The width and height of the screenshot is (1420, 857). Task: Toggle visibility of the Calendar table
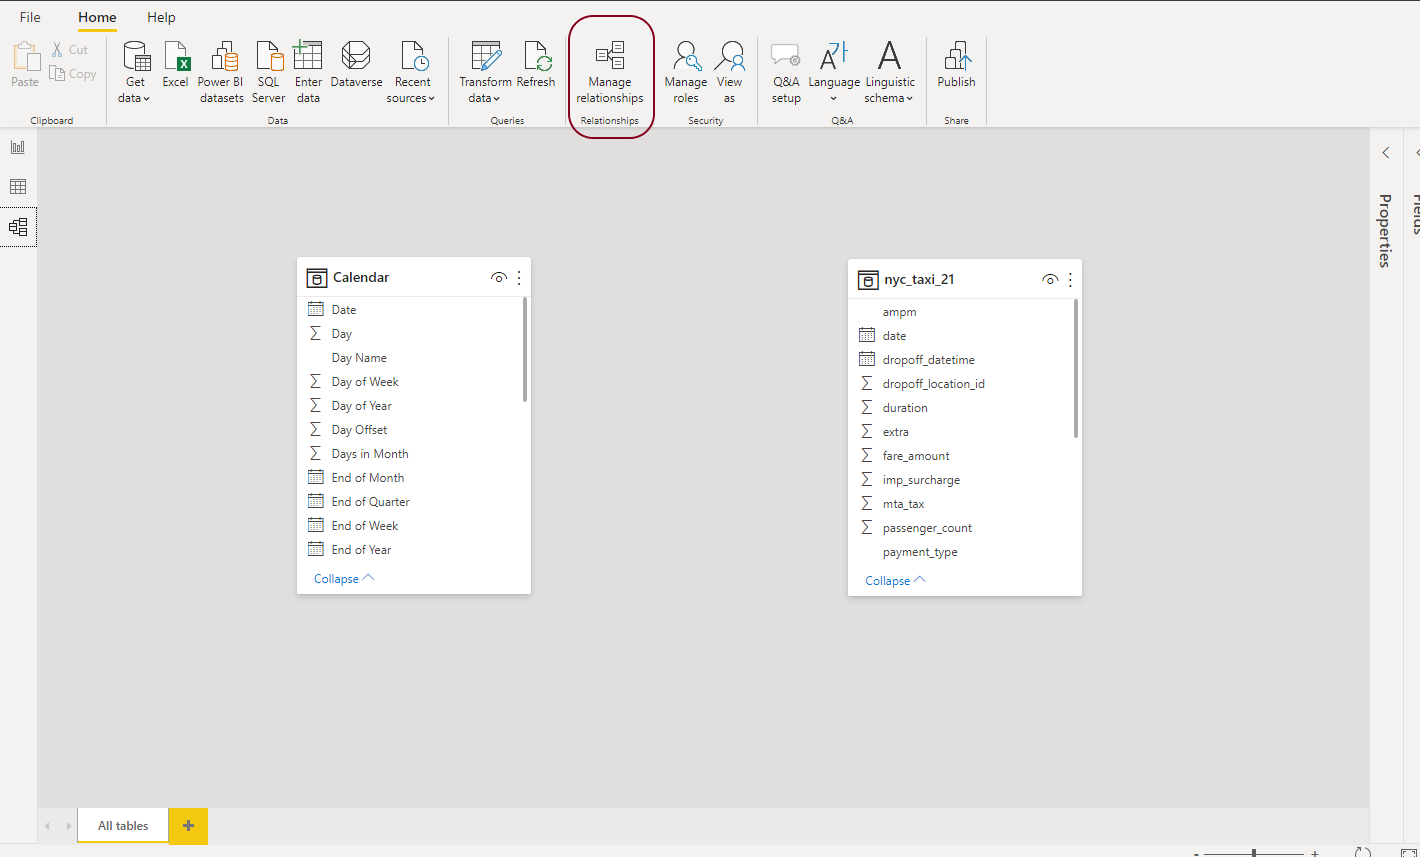(x=498, y=278)
